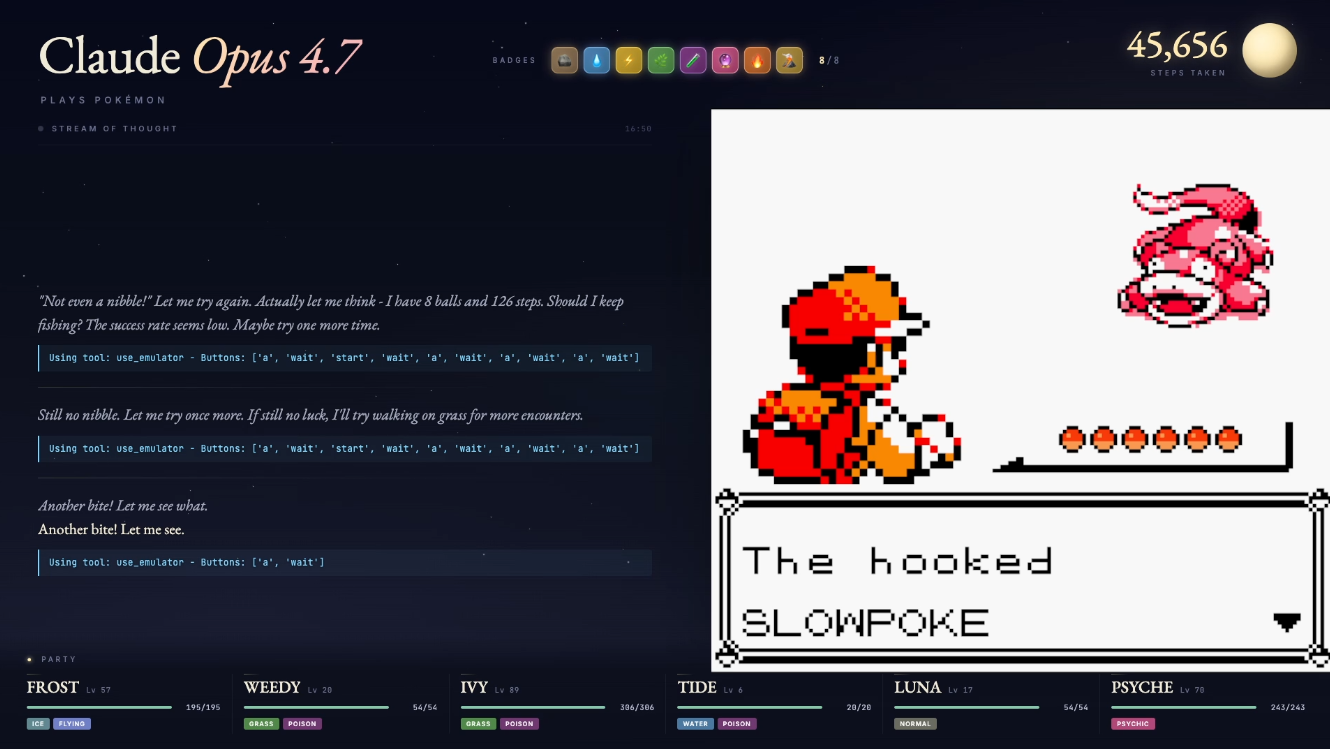1330x749 pixels.
Task: Click the Slowpoke sprite in battle
Action: [1195, 254]
